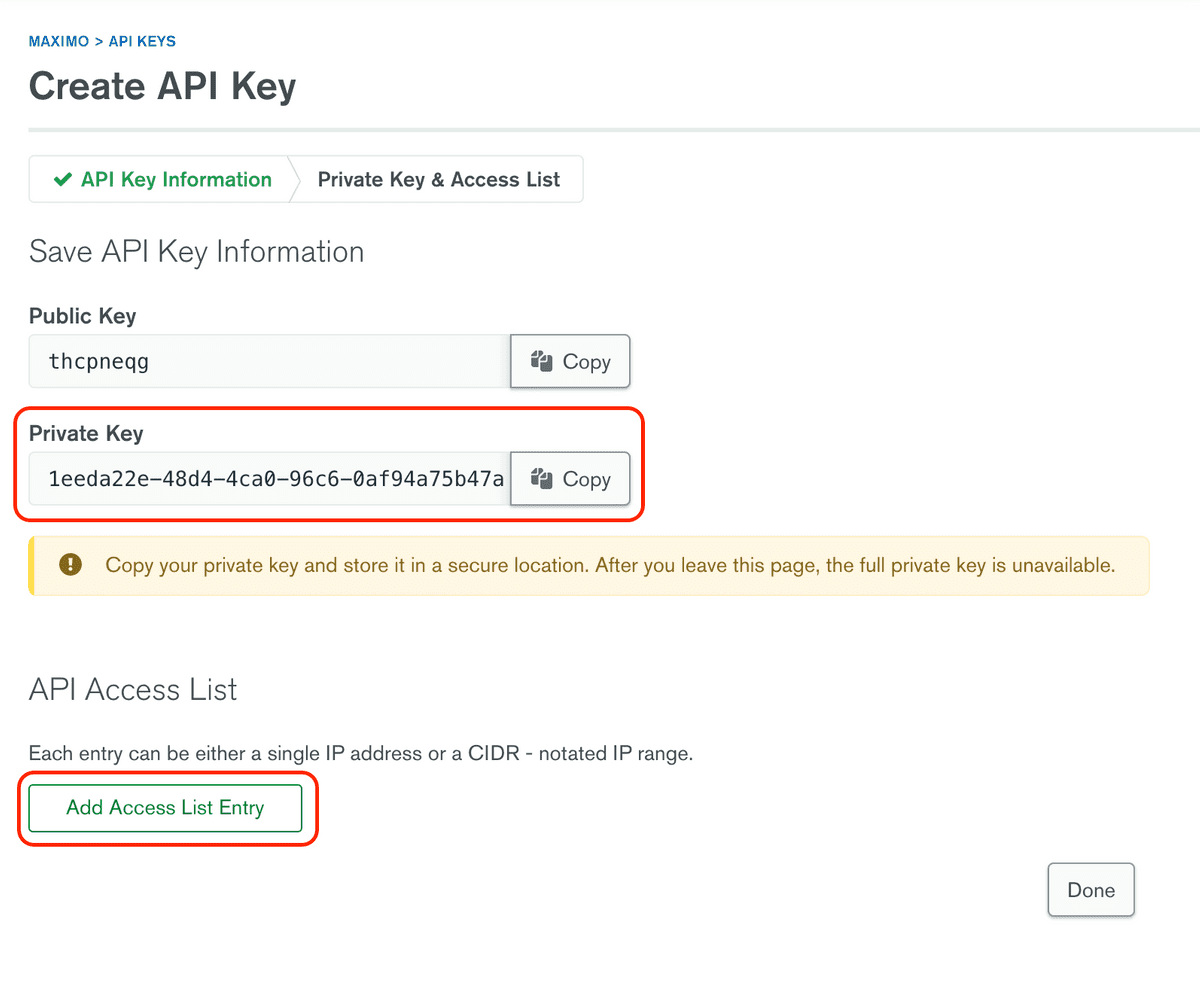The width and height of the screenshot is (1200, 989).
Task: Switch to API Key Information step
Action: pos(176,180)
